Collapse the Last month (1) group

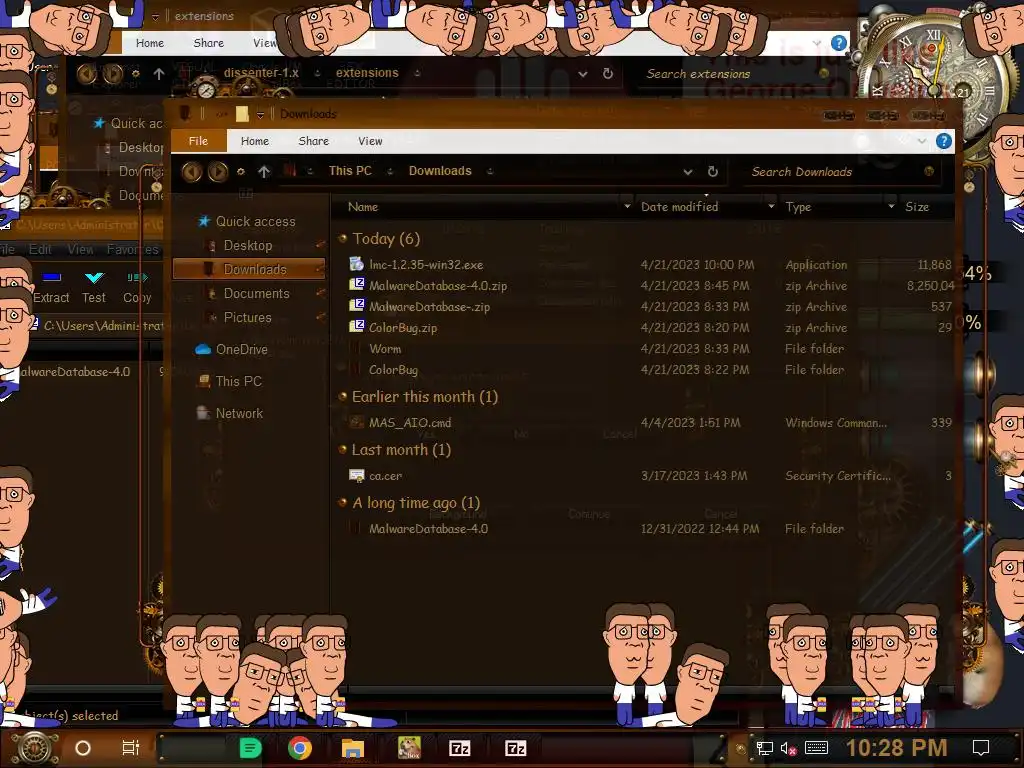click(342, 450)
